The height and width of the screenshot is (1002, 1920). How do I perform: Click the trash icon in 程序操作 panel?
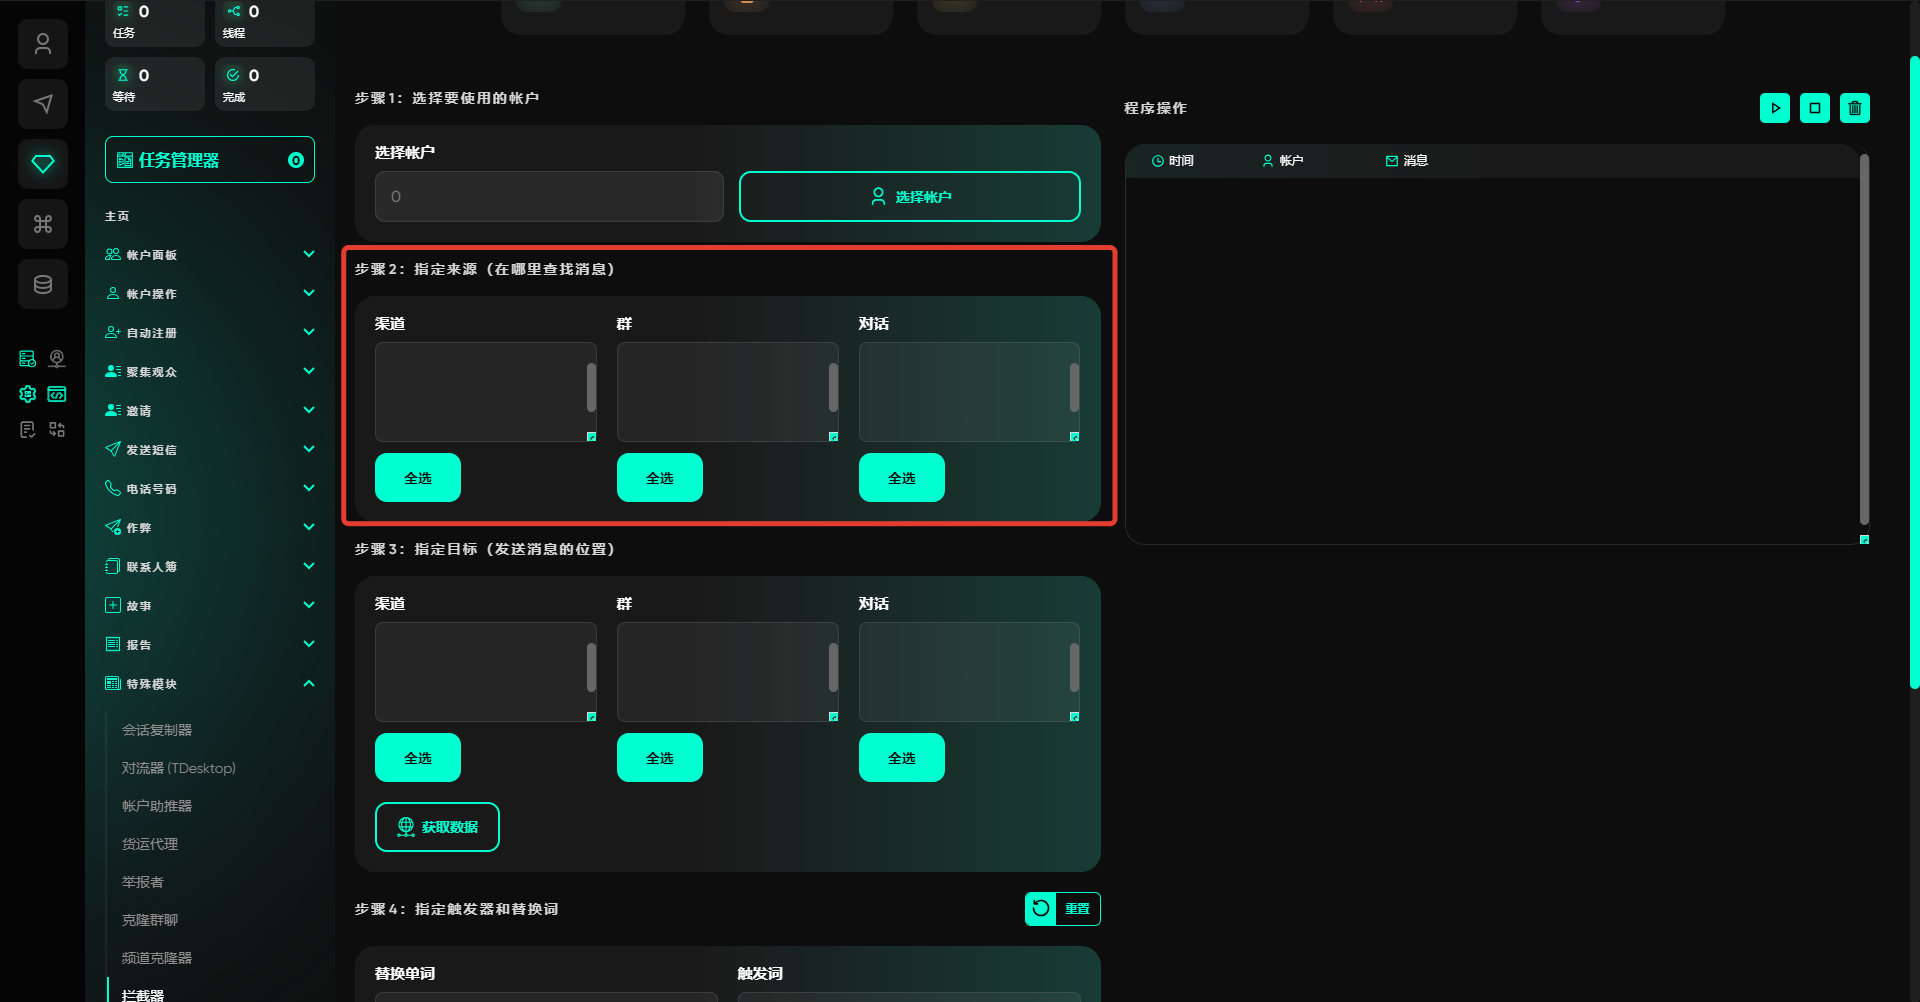click(1854, 108)
